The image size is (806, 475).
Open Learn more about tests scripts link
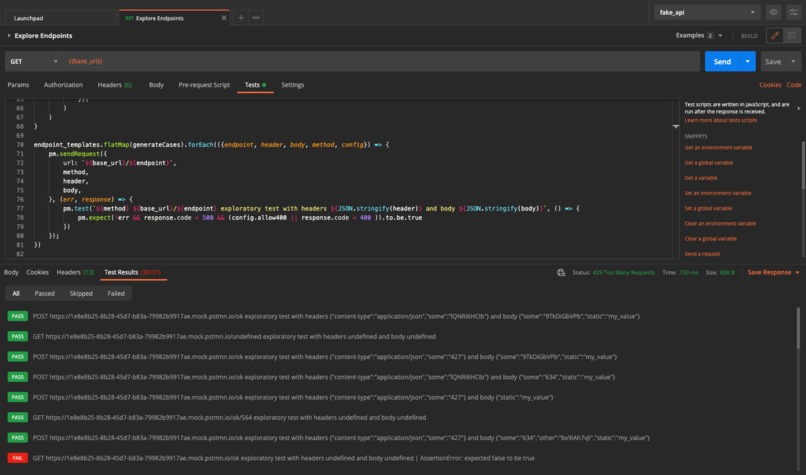tap(720, 120)
